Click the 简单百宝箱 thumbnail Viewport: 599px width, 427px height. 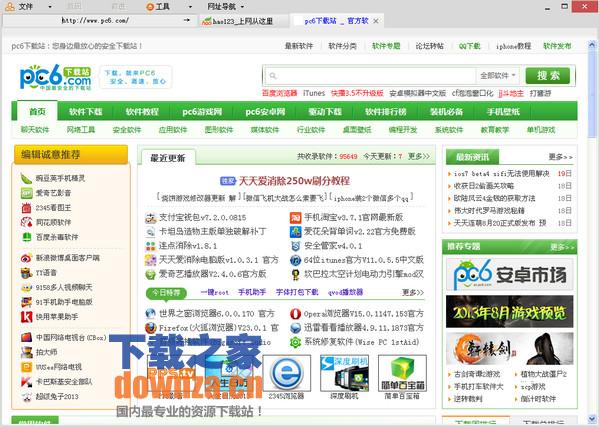pos(402,374)
